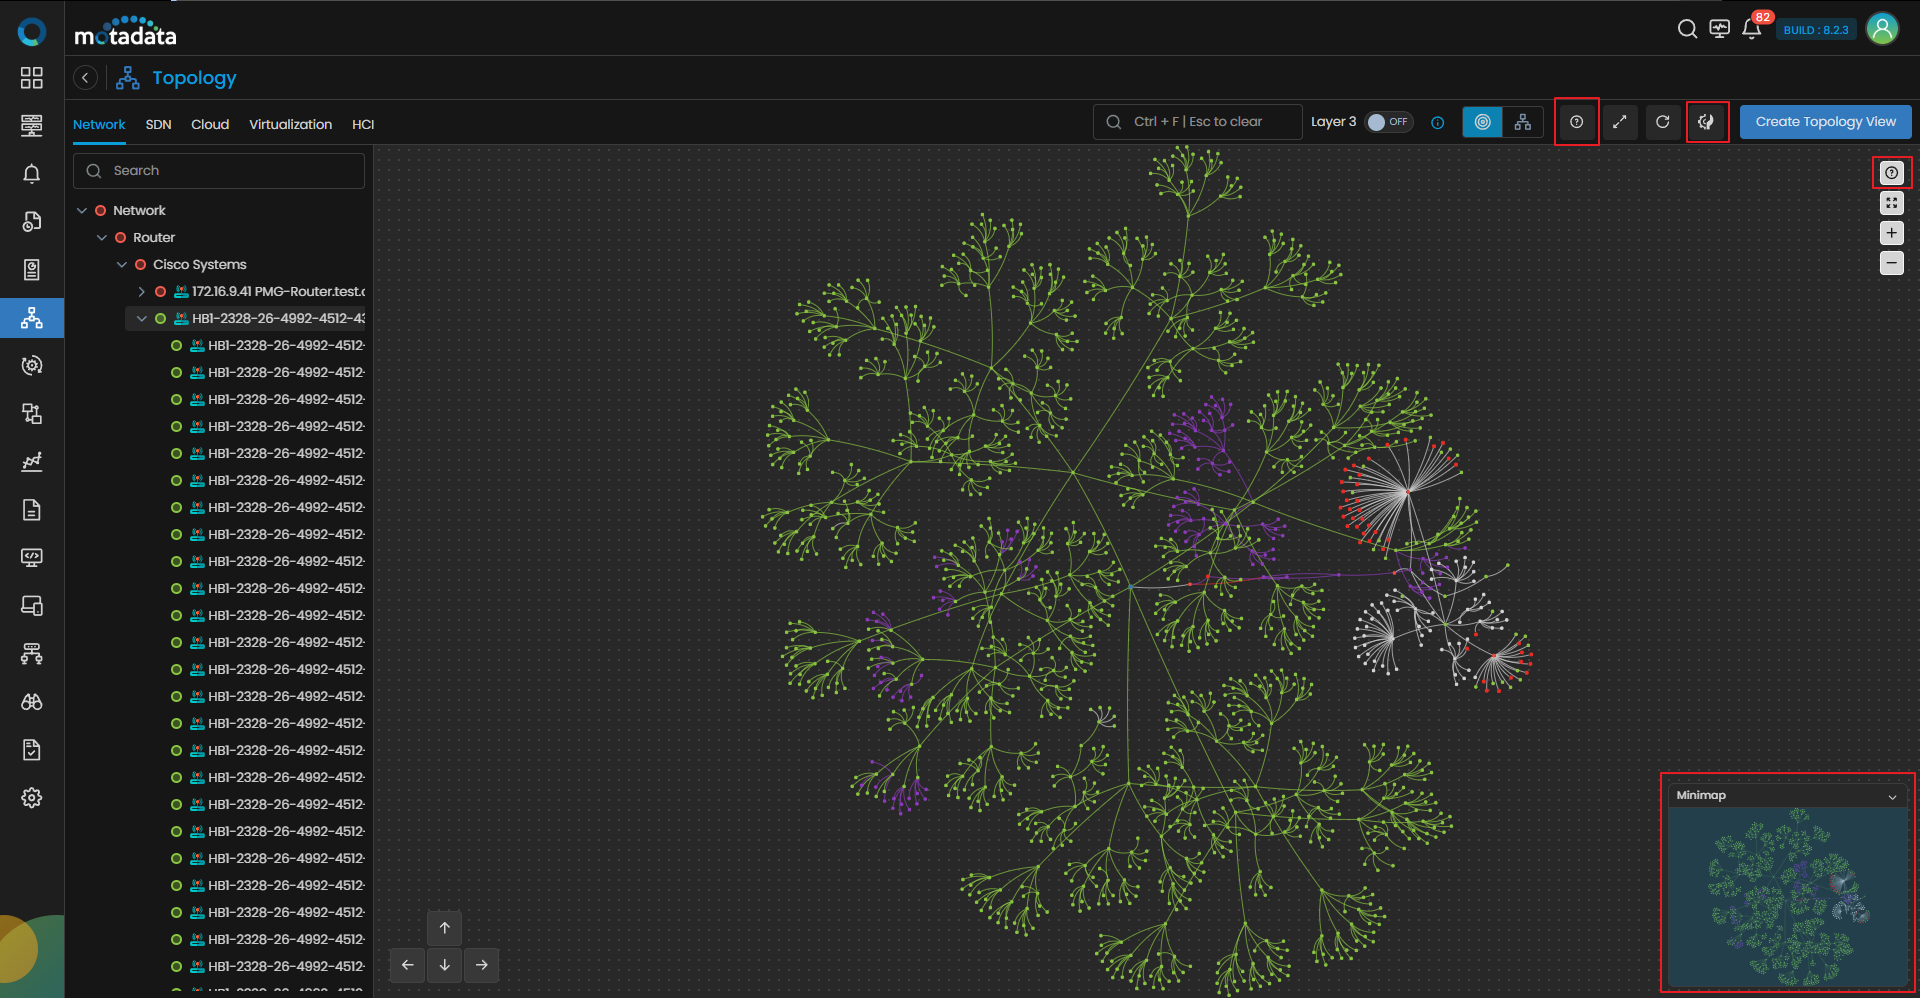Click the zoom out minus button

[x=1891, y=263]
